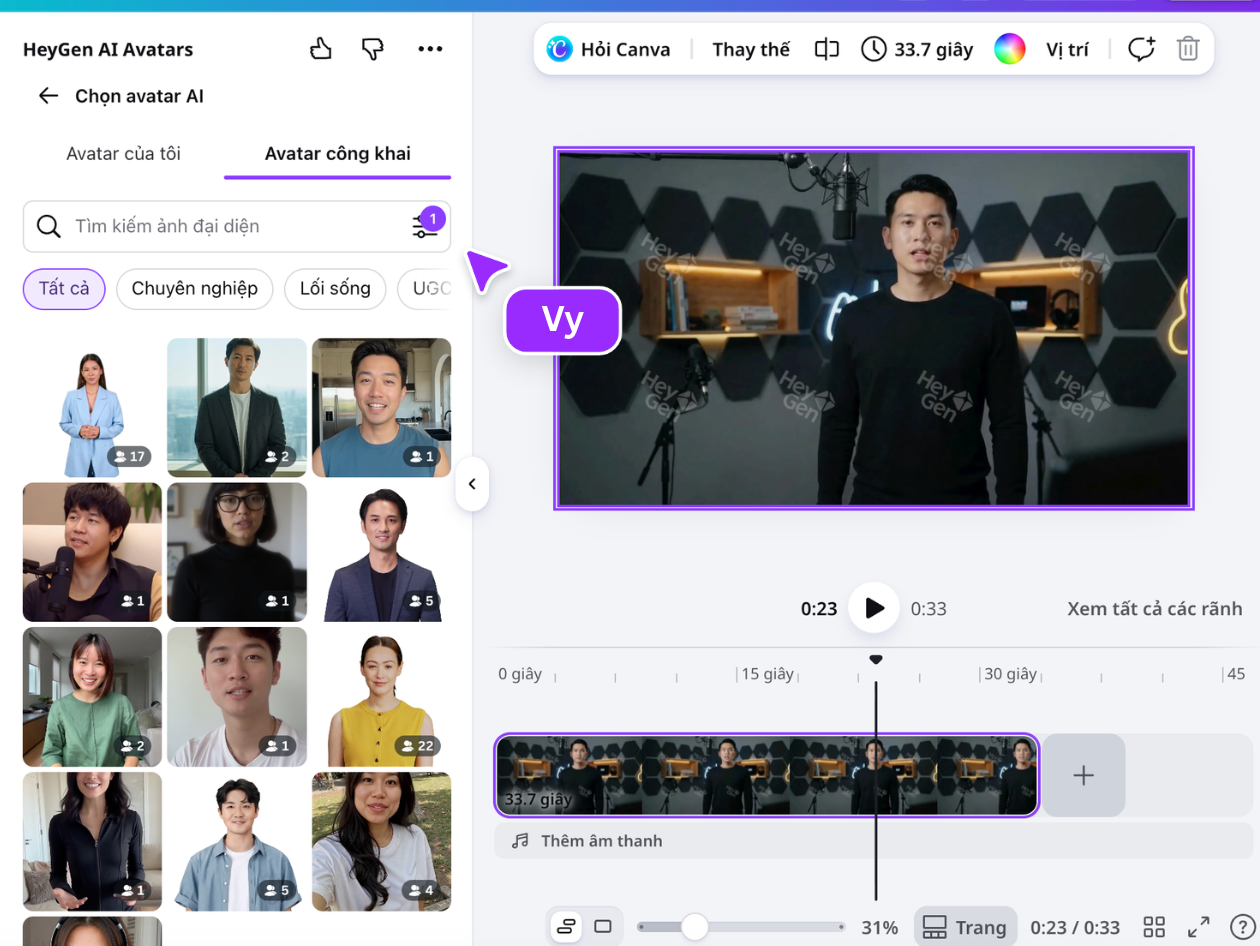Click Vị trí in the toolbar
Image resolution: width=1260 pixels, height=946 pixels.
[1067, 49]
